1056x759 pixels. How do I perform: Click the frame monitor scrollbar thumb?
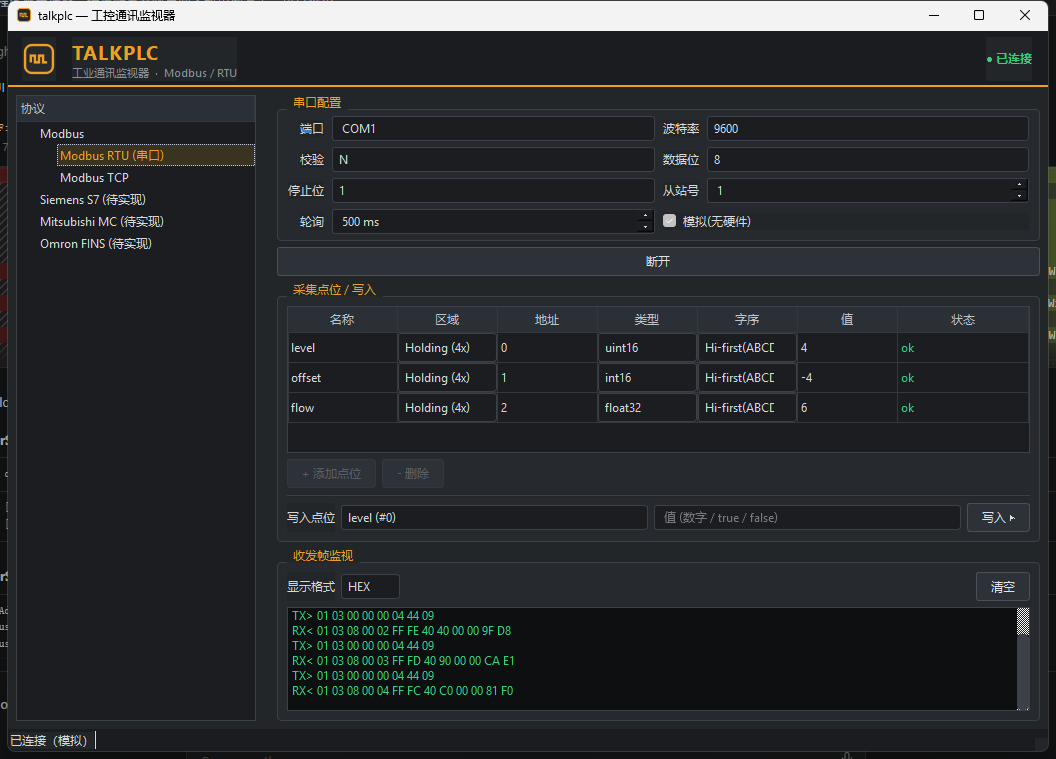[1023, 621]
